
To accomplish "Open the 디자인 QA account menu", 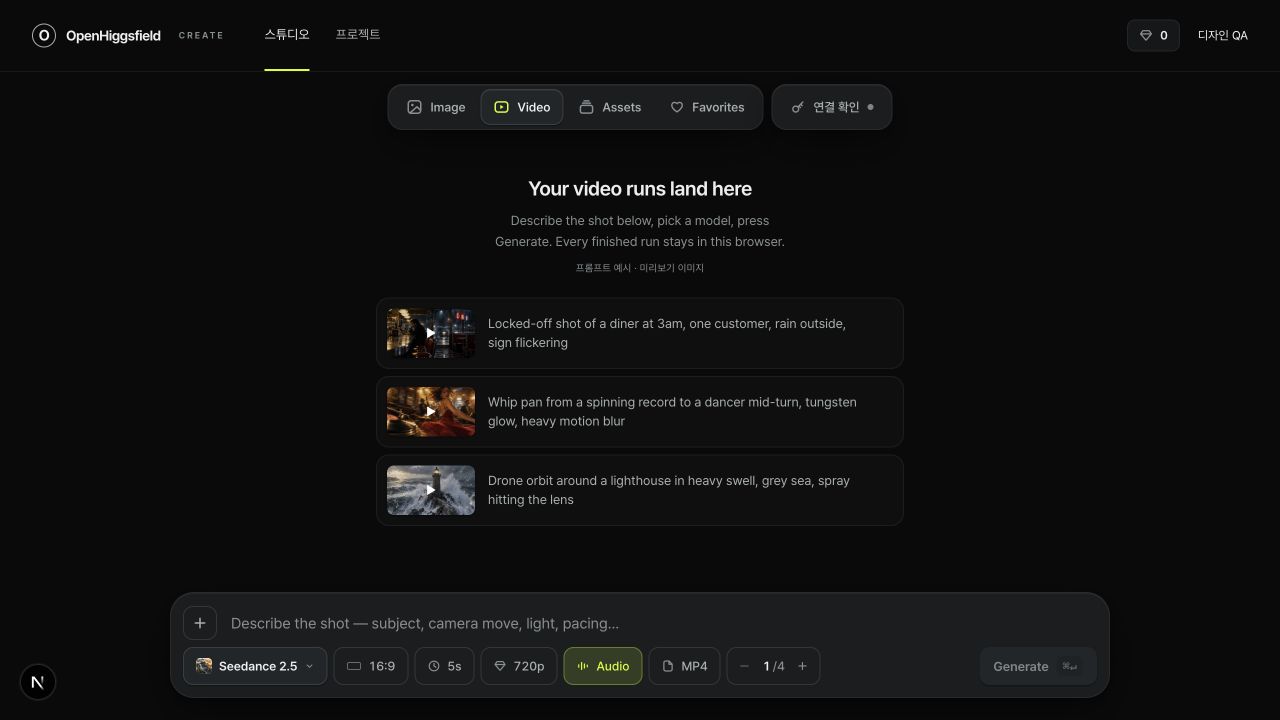I will pos(1223,35).
